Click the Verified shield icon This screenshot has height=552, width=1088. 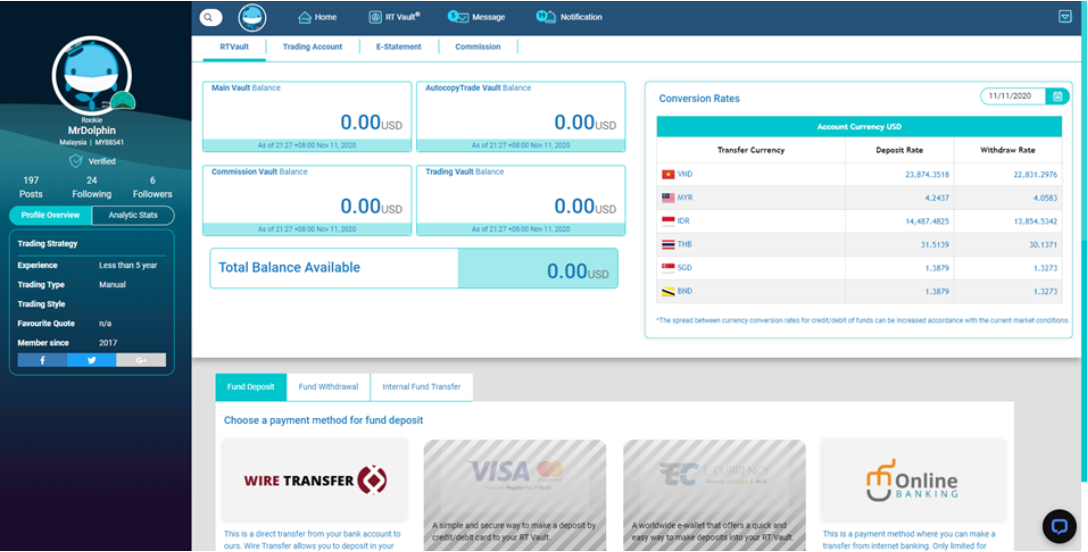pyautogui.click(x=76, y=161)
